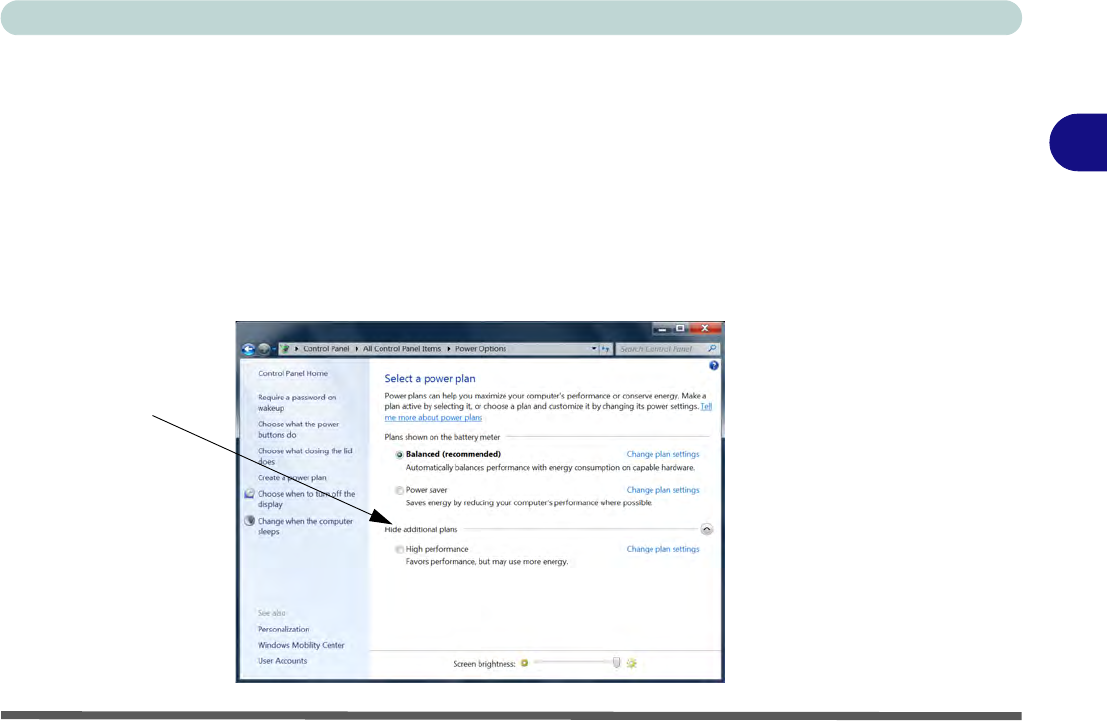Click the Power Options breadcrumb
The image size is (1107, 721).
coord(480,349)
